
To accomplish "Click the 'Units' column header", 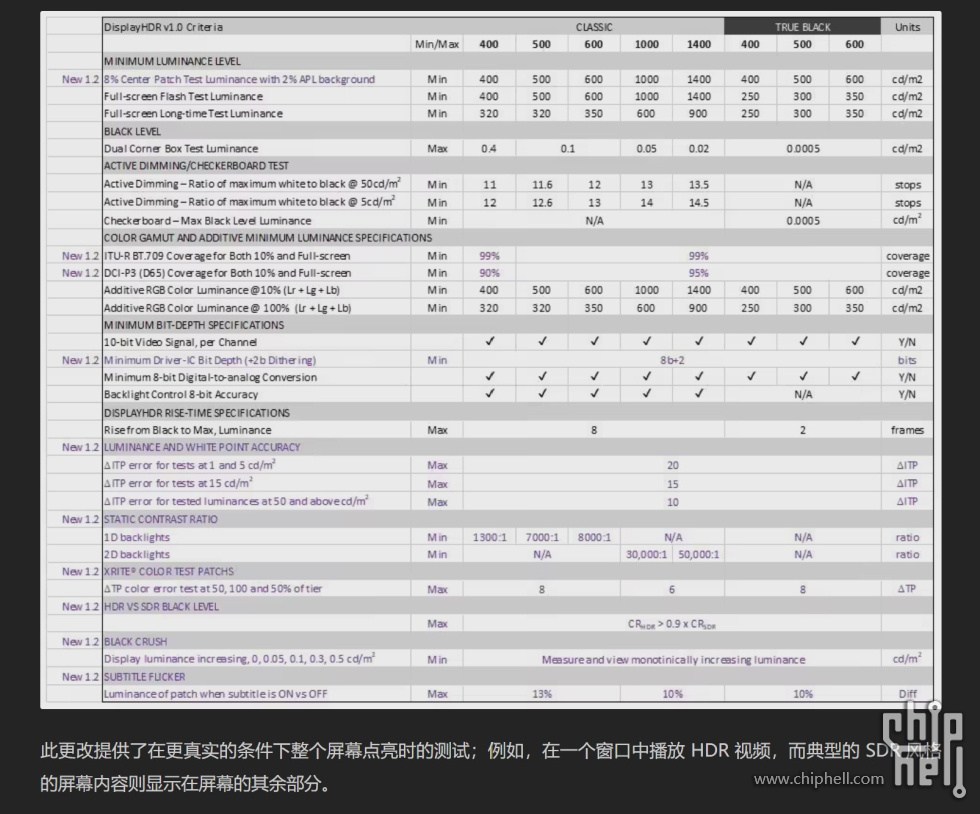I will coord(907,27).
